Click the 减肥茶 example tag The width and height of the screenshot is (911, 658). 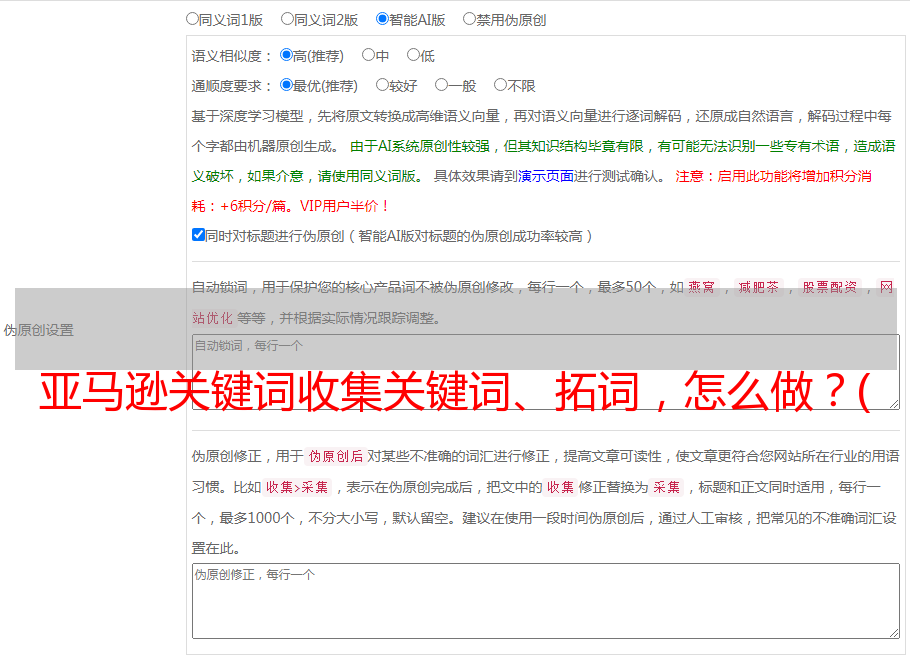coord(759,287)
